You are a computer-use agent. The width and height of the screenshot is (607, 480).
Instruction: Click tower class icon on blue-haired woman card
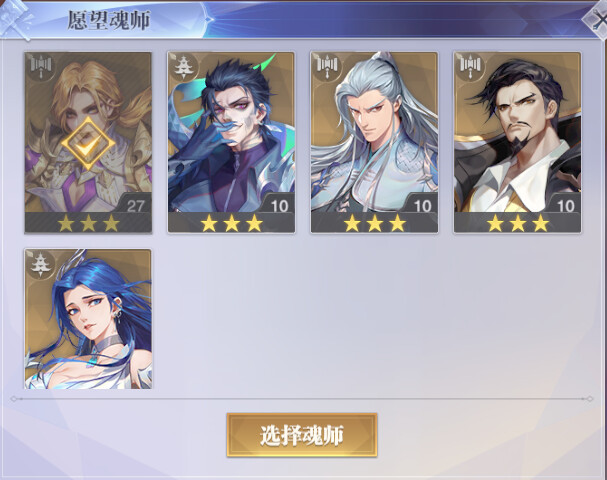click(x=41, y=264)
